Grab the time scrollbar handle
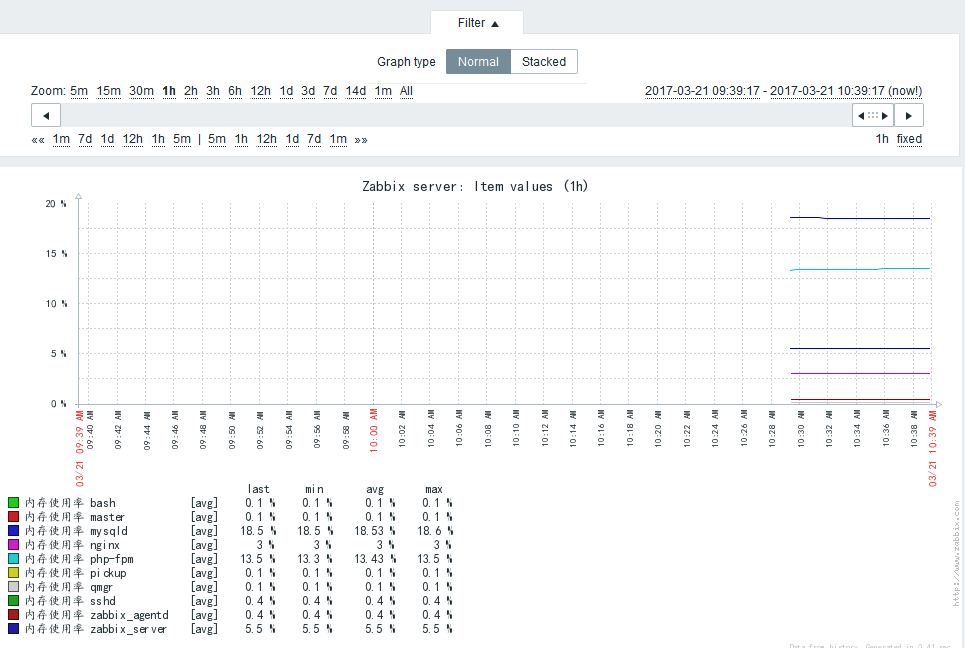Image resolution: width=965 pixels, height=648 pixels. 873,115
